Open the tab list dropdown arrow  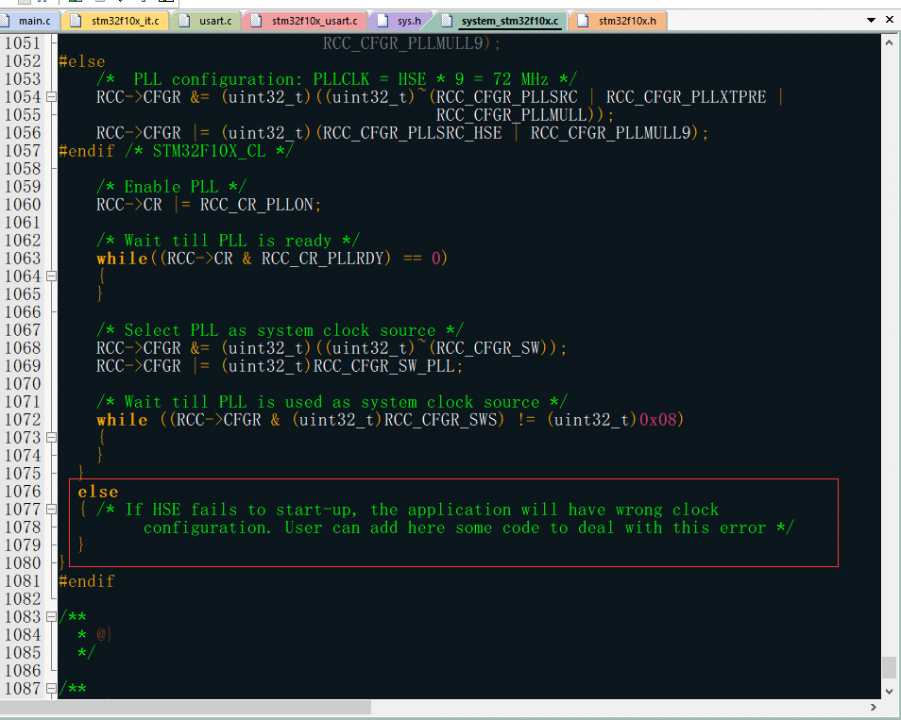point(871,20)
